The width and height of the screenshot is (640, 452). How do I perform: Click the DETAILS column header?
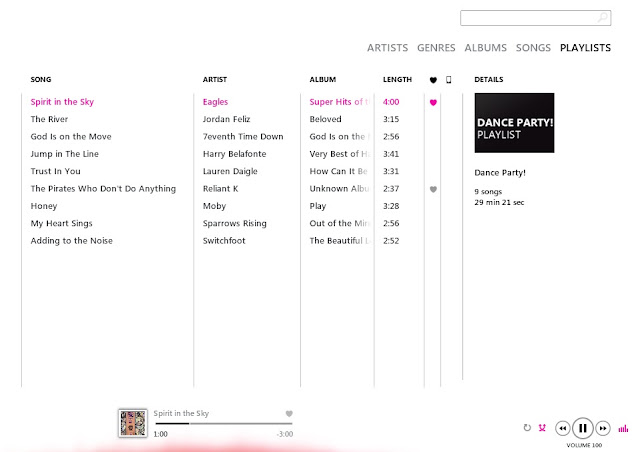pyautogui.click(x=489, y=79)
